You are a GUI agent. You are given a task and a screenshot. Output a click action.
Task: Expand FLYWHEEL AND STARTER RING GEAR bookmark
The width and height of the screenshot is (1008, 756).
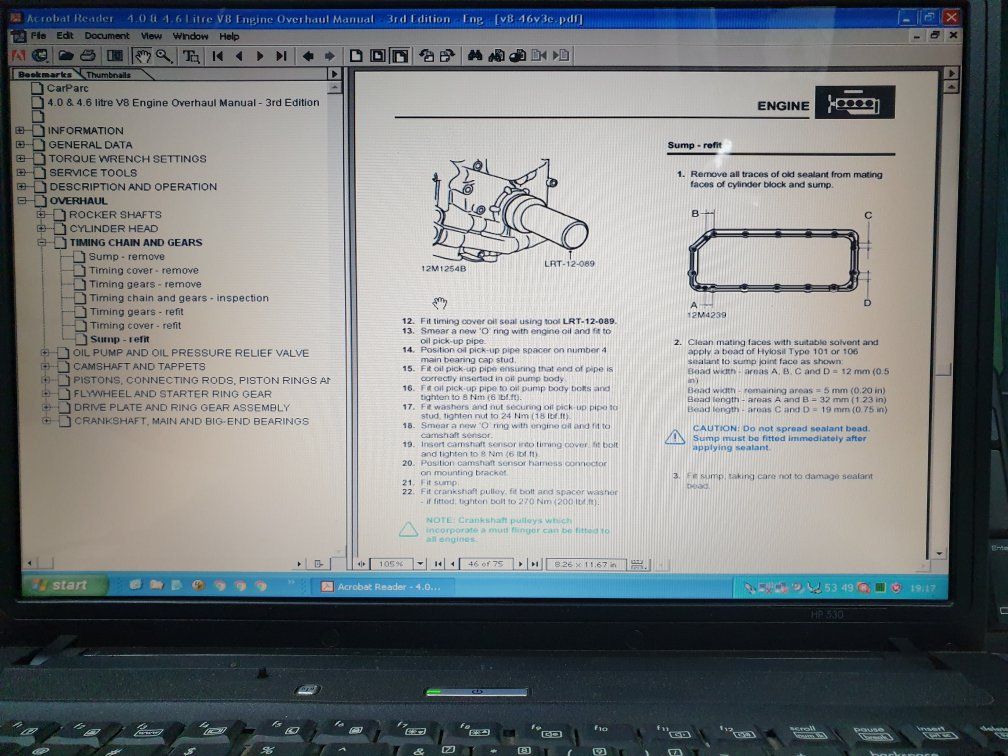46,394
